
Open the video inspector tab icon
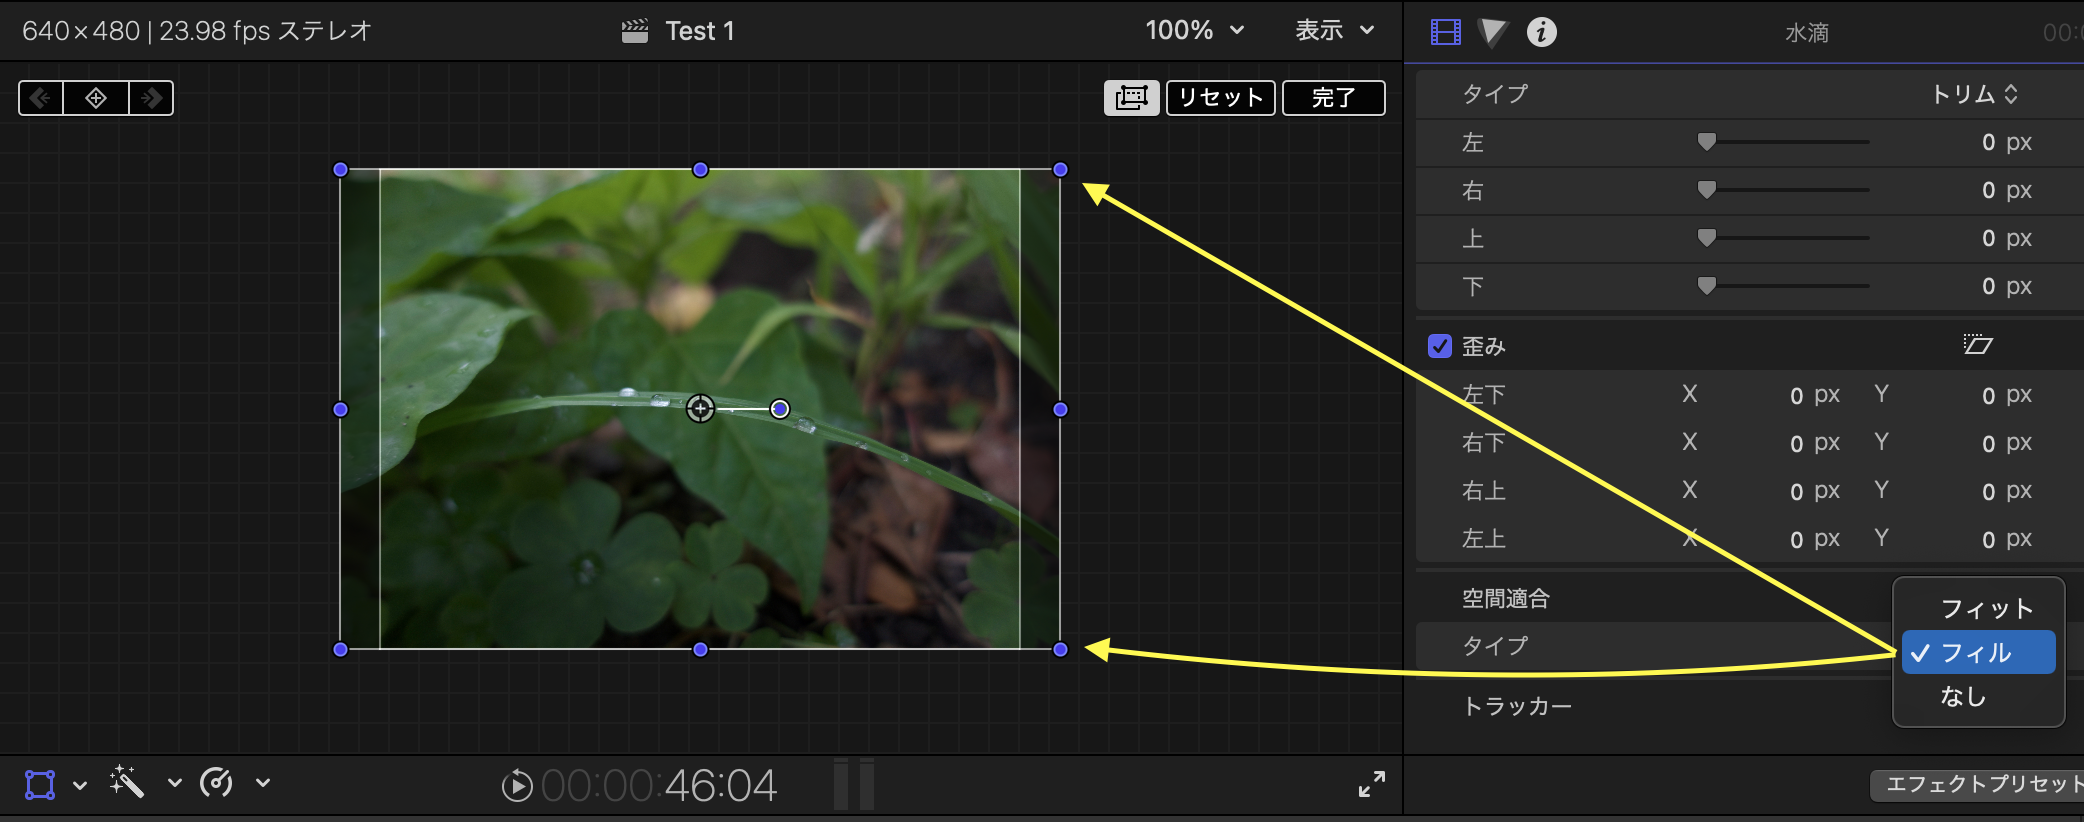click(x=1445, y=32)
